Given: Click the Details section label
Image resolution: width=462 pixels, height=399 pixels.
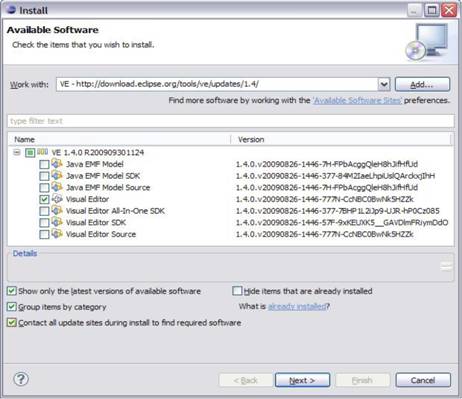Looking at the screenshot, I should (x=25, y=253).
